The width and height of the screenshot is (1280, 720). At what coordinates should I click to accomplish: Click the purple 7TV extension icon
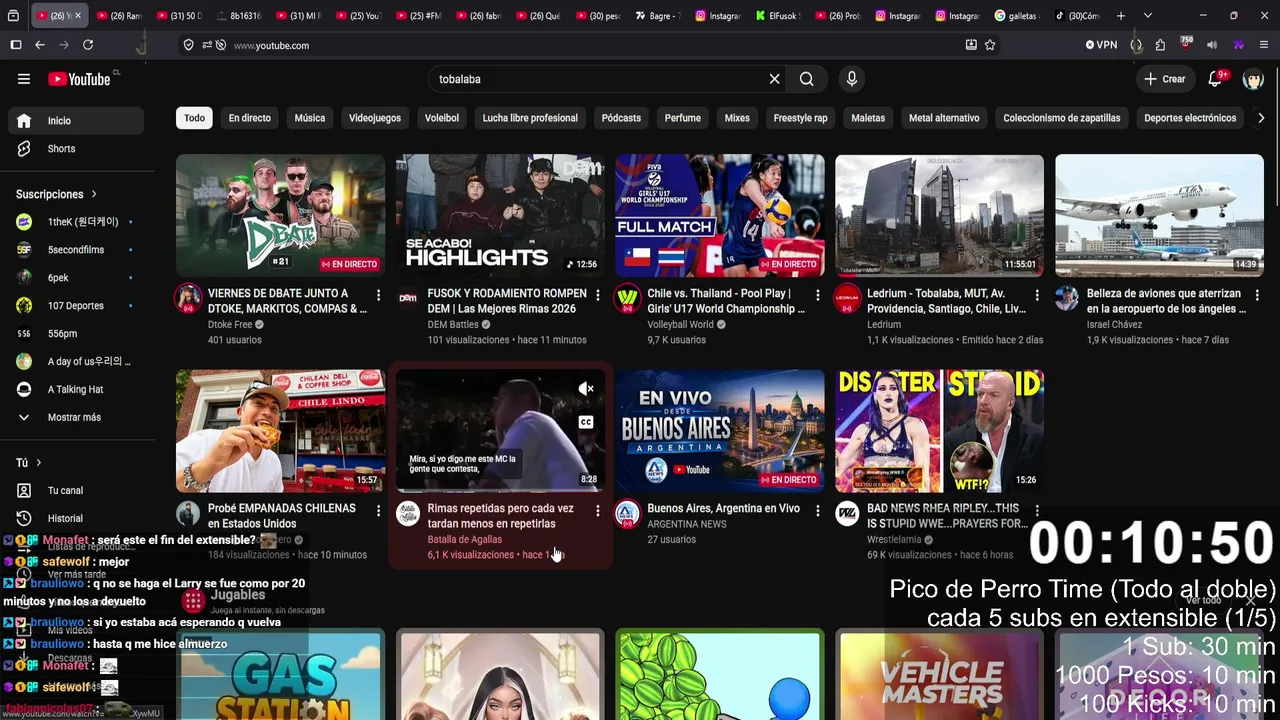[1238, 45]
